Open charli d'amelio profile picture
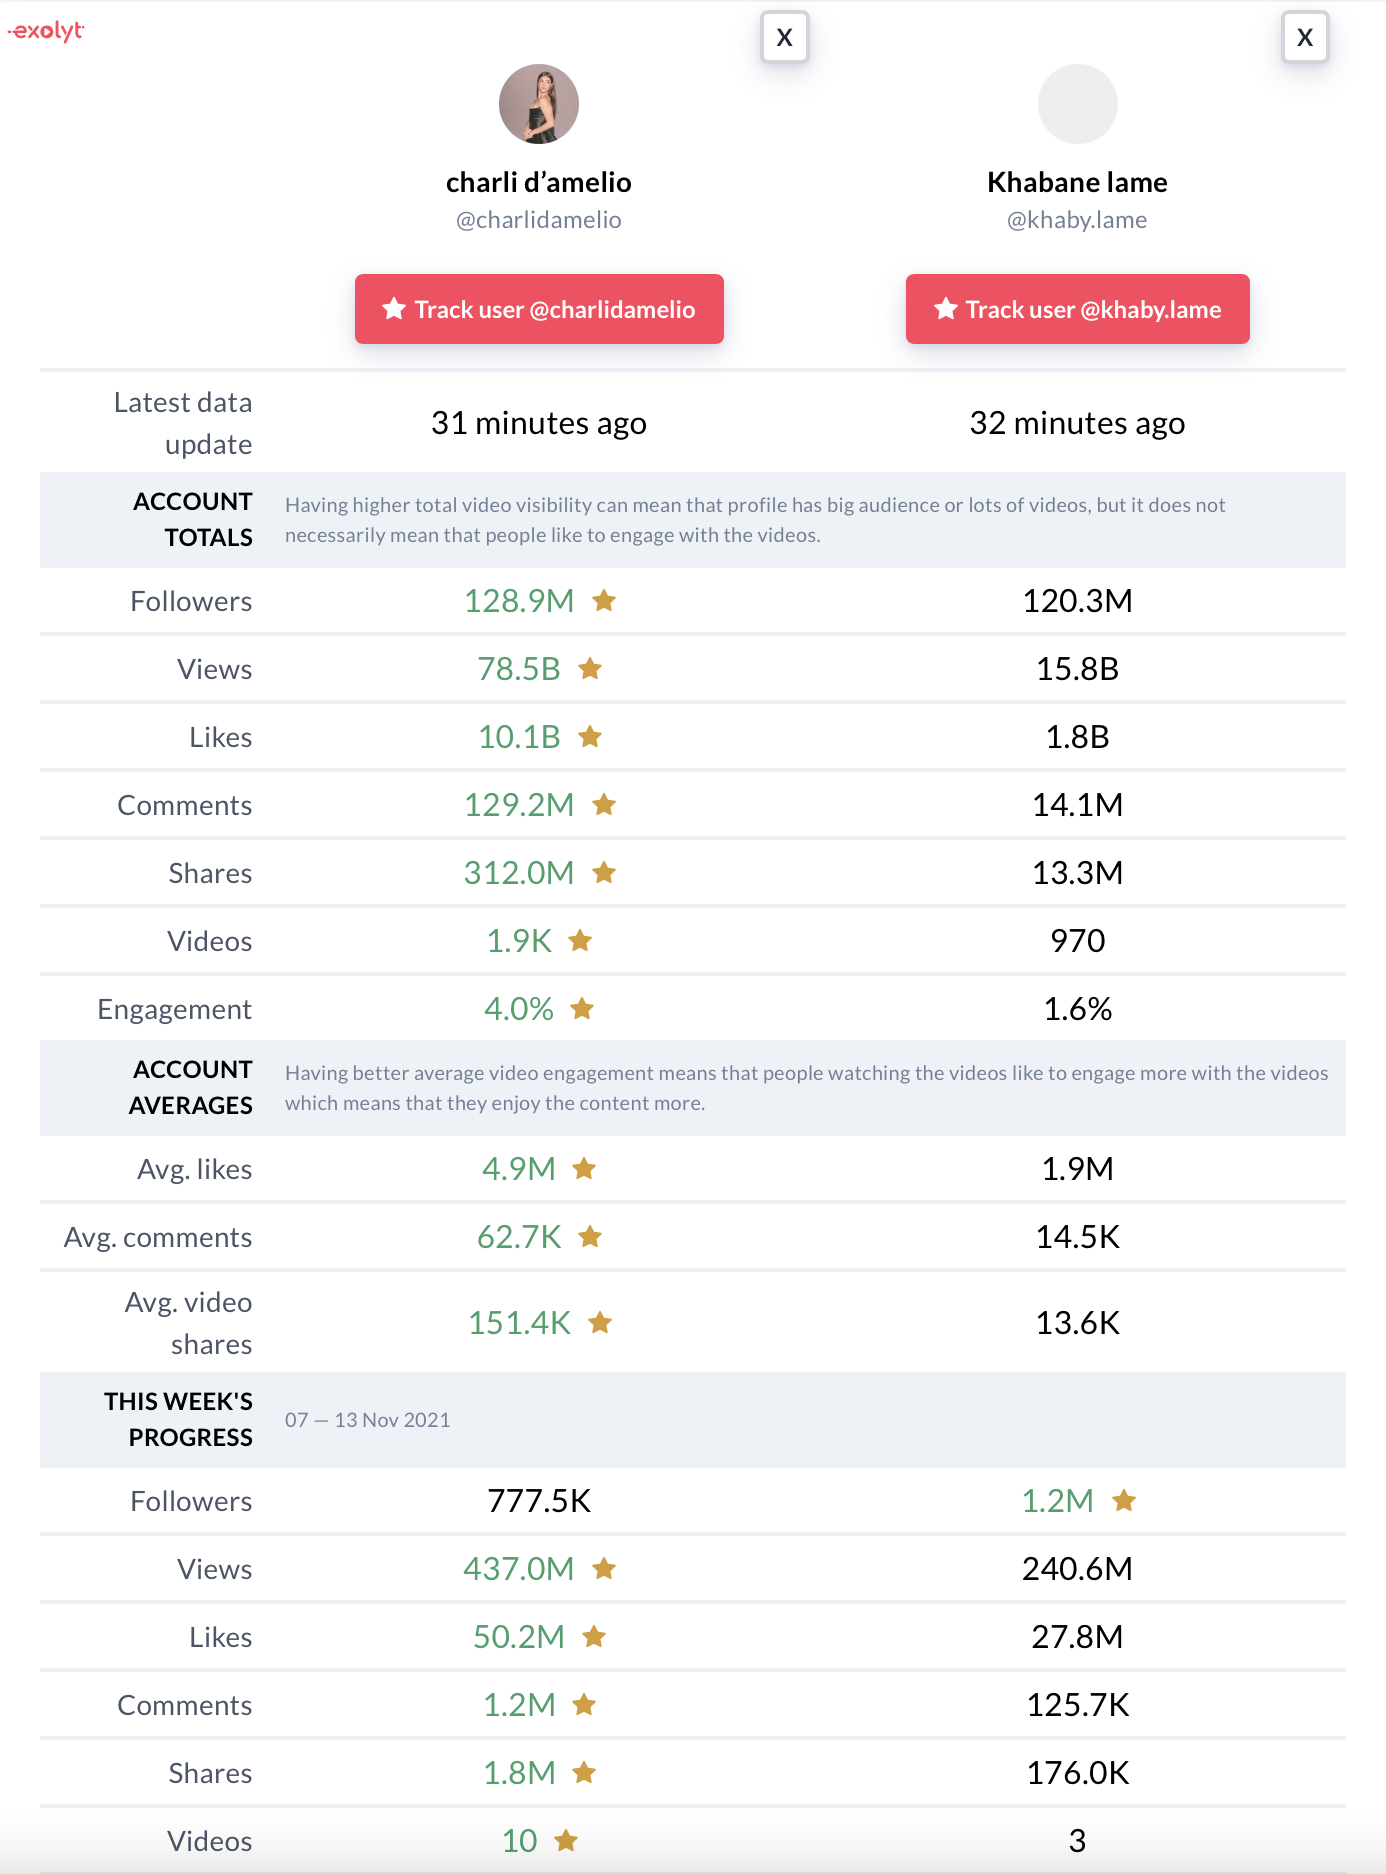Screen dimensions: 1386x1874 coord(538,104)
